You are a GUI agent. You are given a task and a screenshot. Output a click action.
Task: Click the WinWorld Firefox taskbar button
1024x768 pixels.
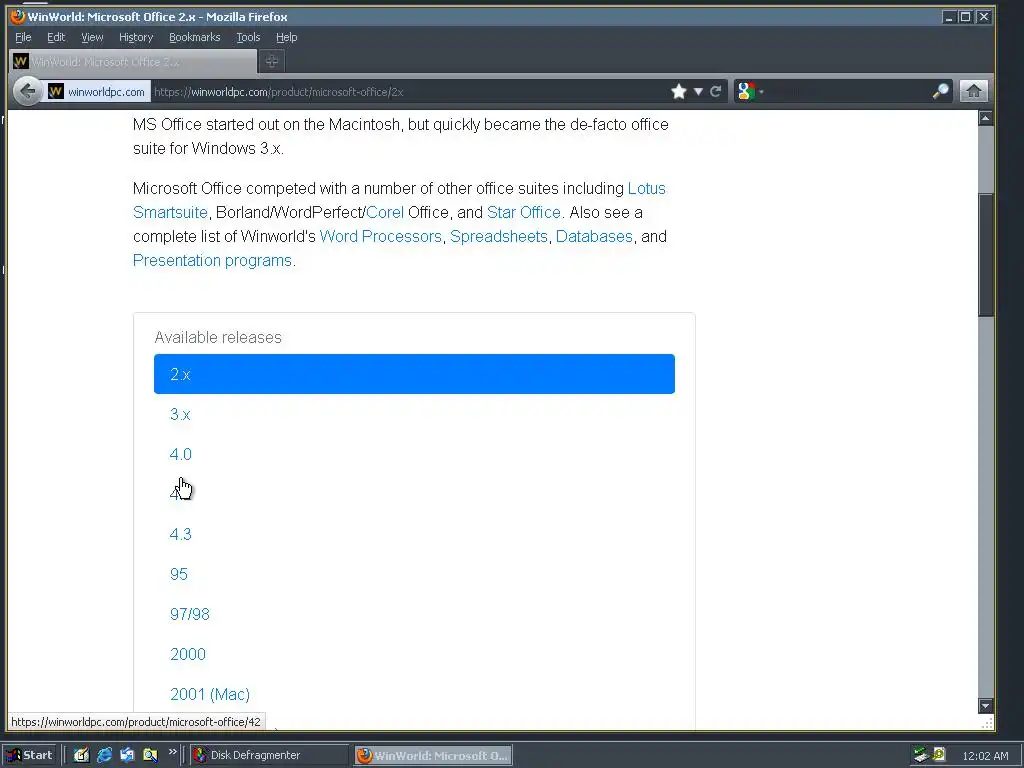(x=434, y=755)
